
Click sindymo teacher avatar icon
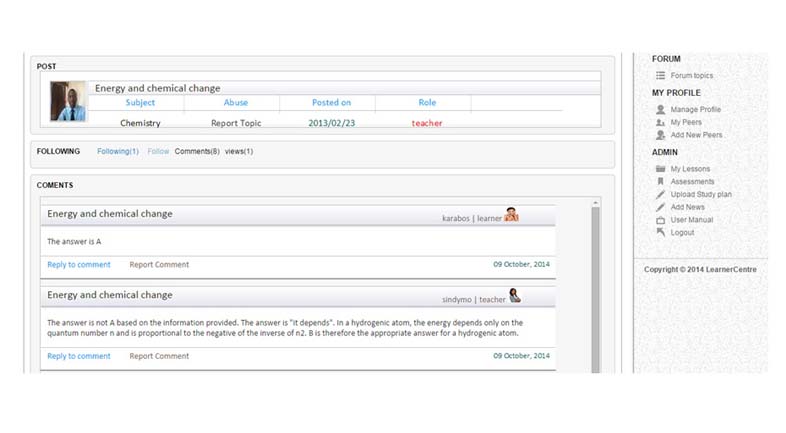coord(515,296)
